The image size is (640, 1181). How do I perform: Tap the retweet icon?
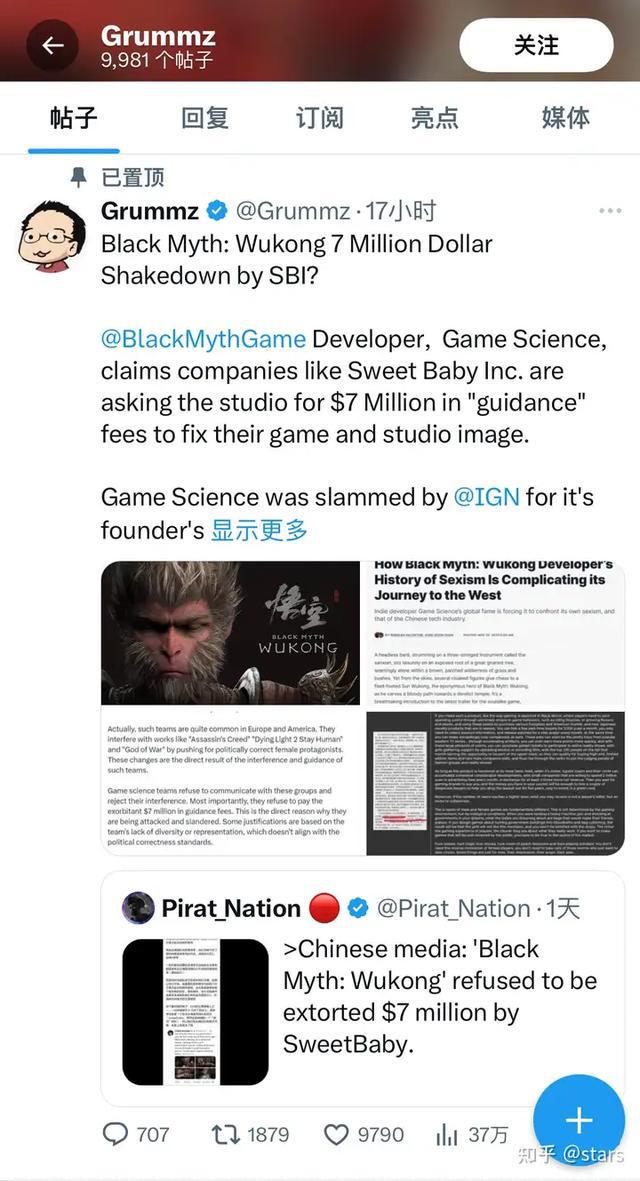coord(225,1134)
